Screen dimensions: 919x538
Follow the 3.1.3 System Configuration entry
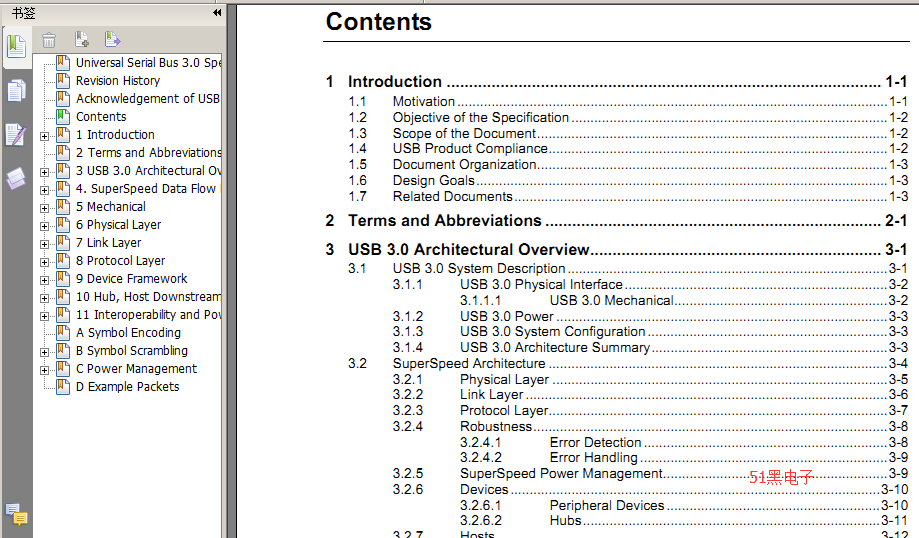(651, 332)
